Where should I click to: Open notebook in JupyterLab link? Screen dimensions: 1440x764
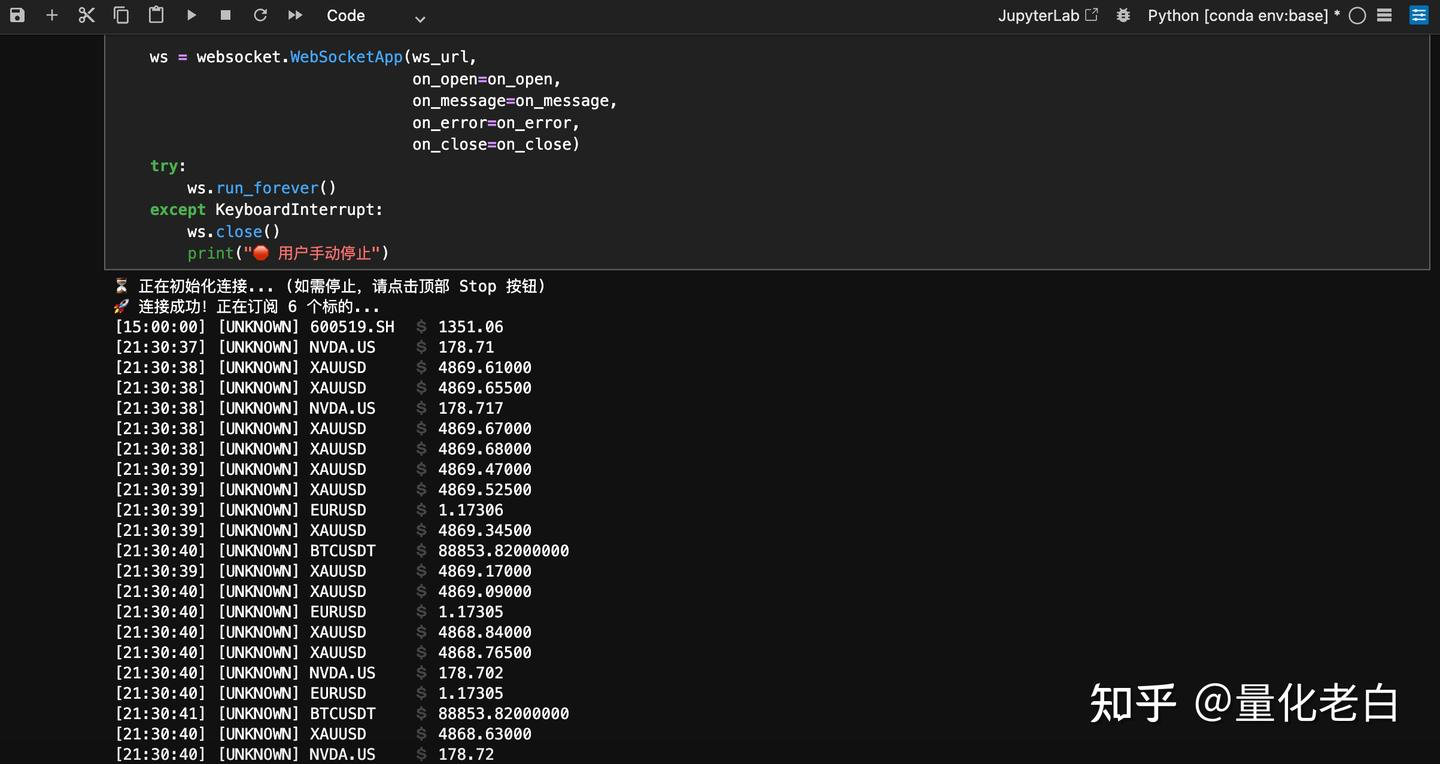(1047, 15)
